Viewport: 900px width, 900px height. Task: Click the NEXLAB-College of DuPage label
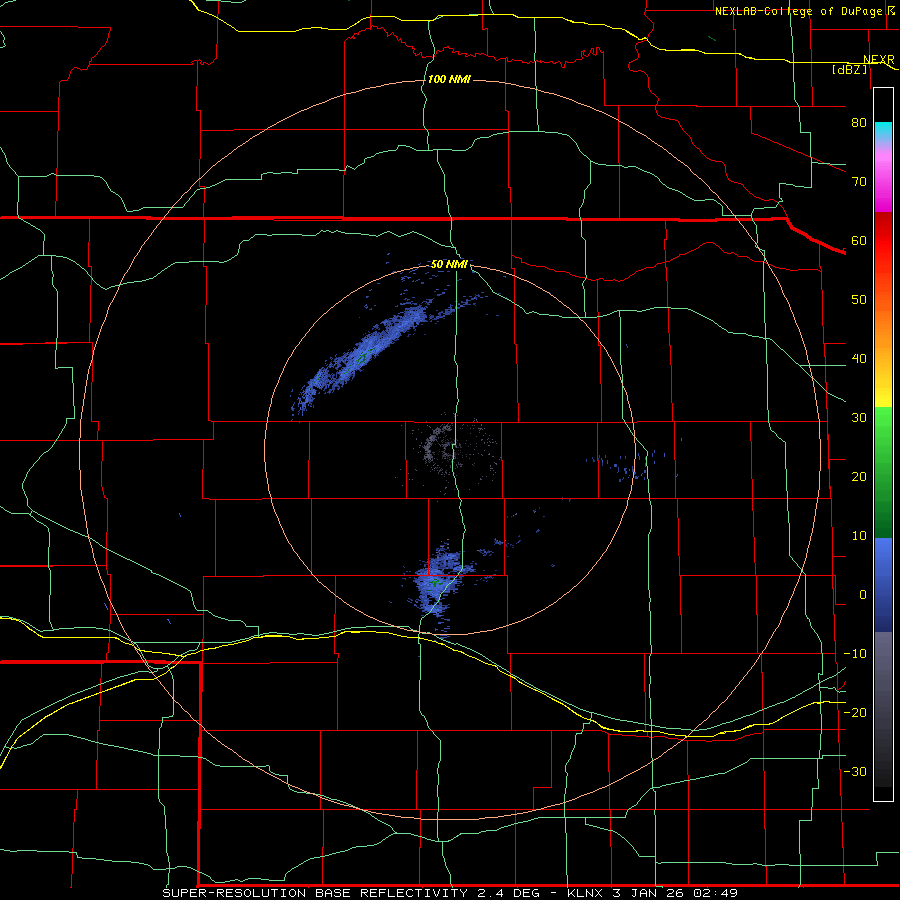pos(804,11)
